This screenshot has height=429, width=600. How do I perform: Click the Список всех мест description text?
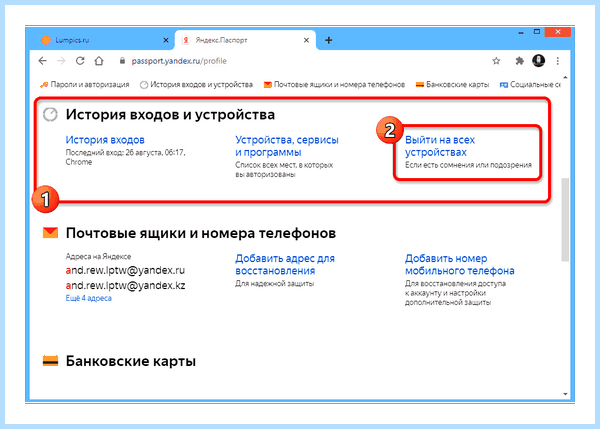284,170
